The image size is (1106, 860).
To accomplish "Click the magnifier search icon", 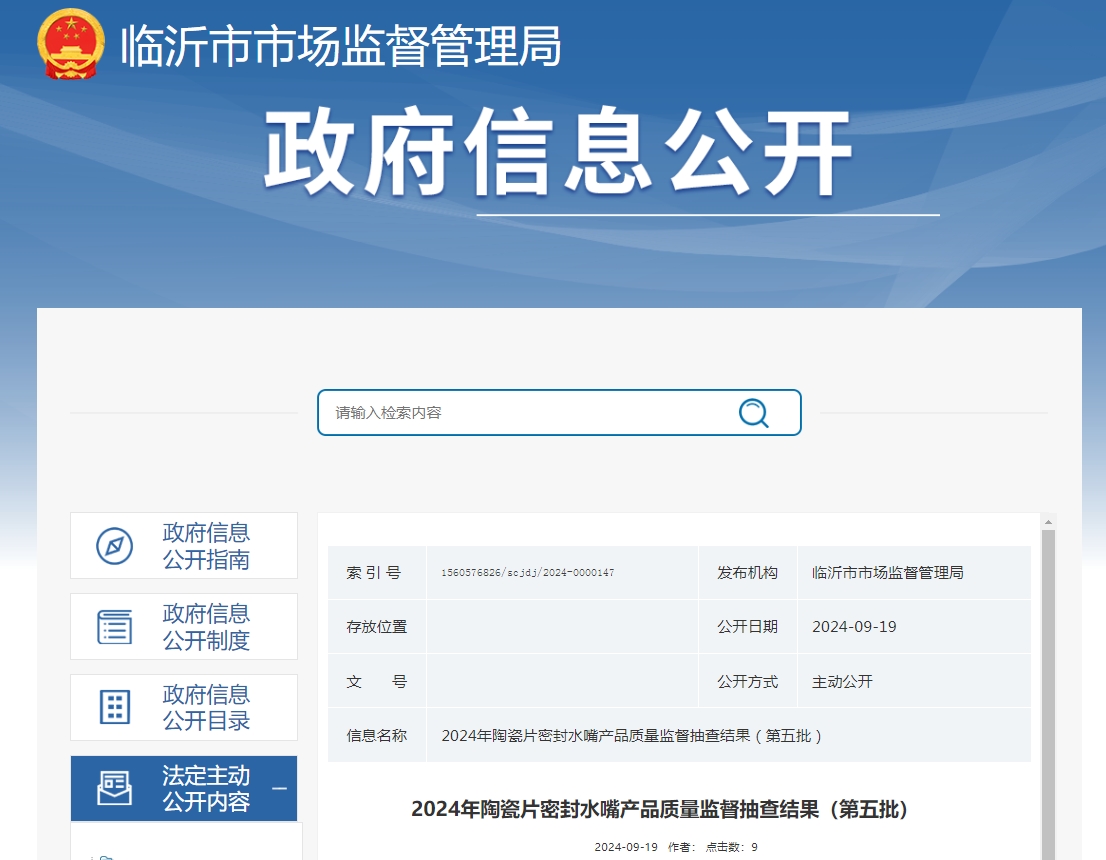I will [753, 412].
